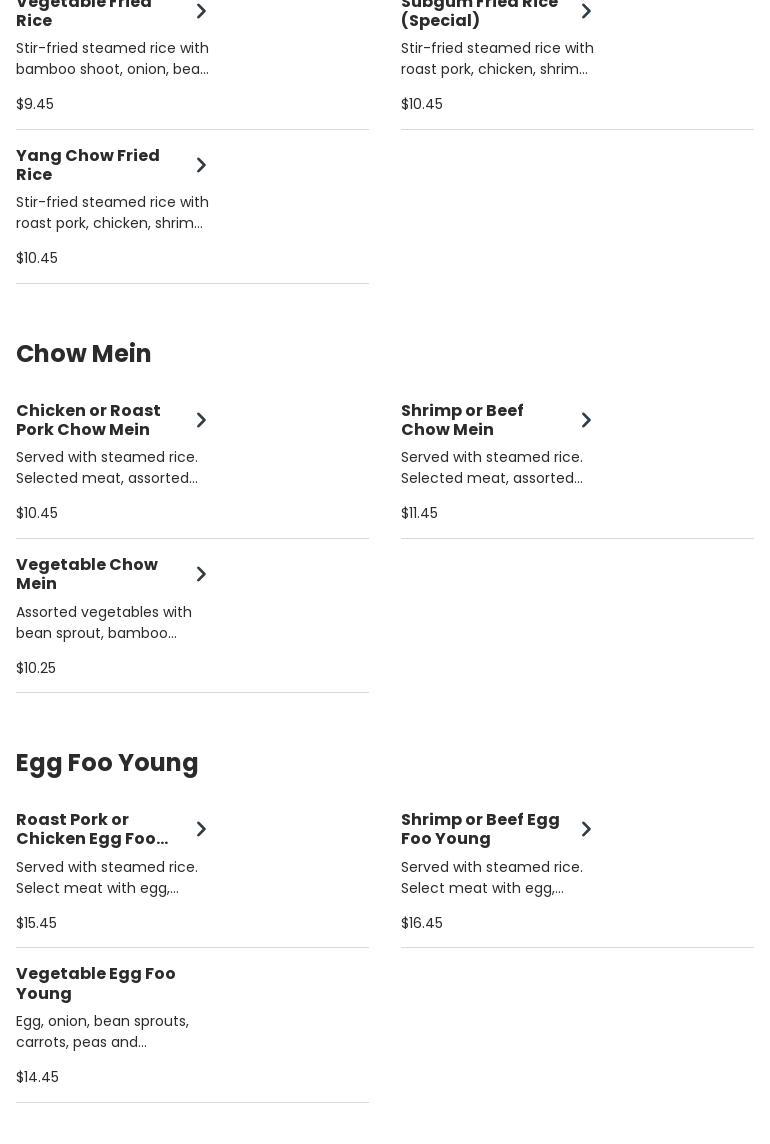The height and width of the screenshot is (1144, 770).
Task: Open Vegetable Egg Foo Young item
Action: 95,983
